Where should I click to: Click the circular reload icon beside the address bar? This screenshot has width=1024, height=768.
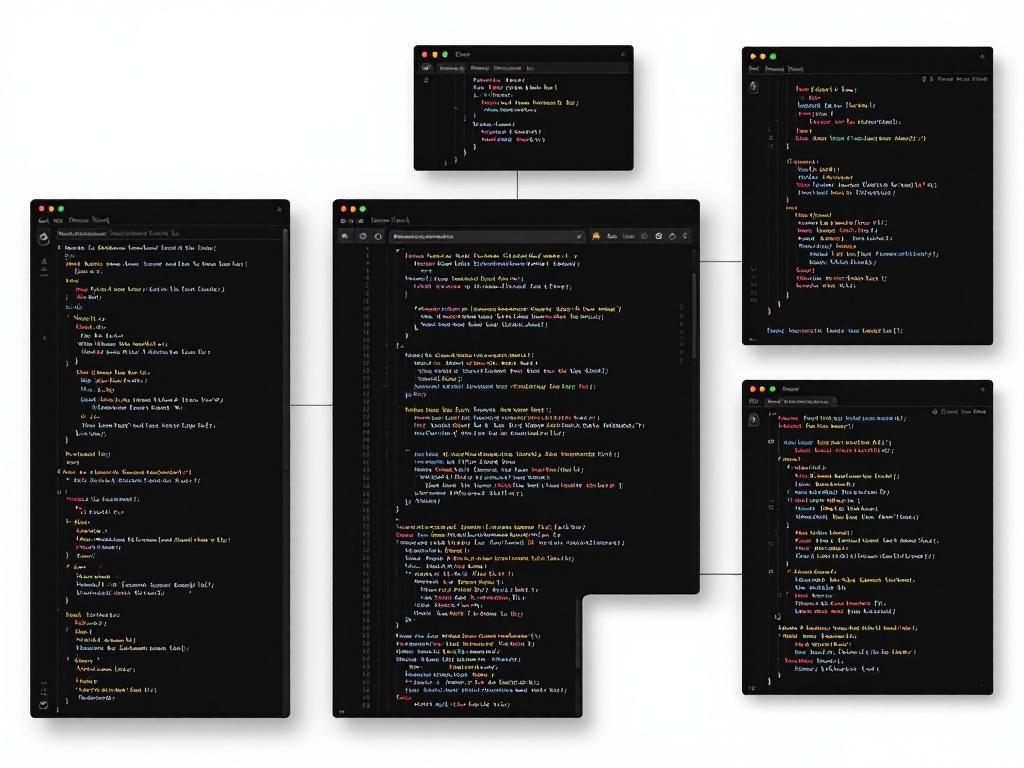pos(377,237)
